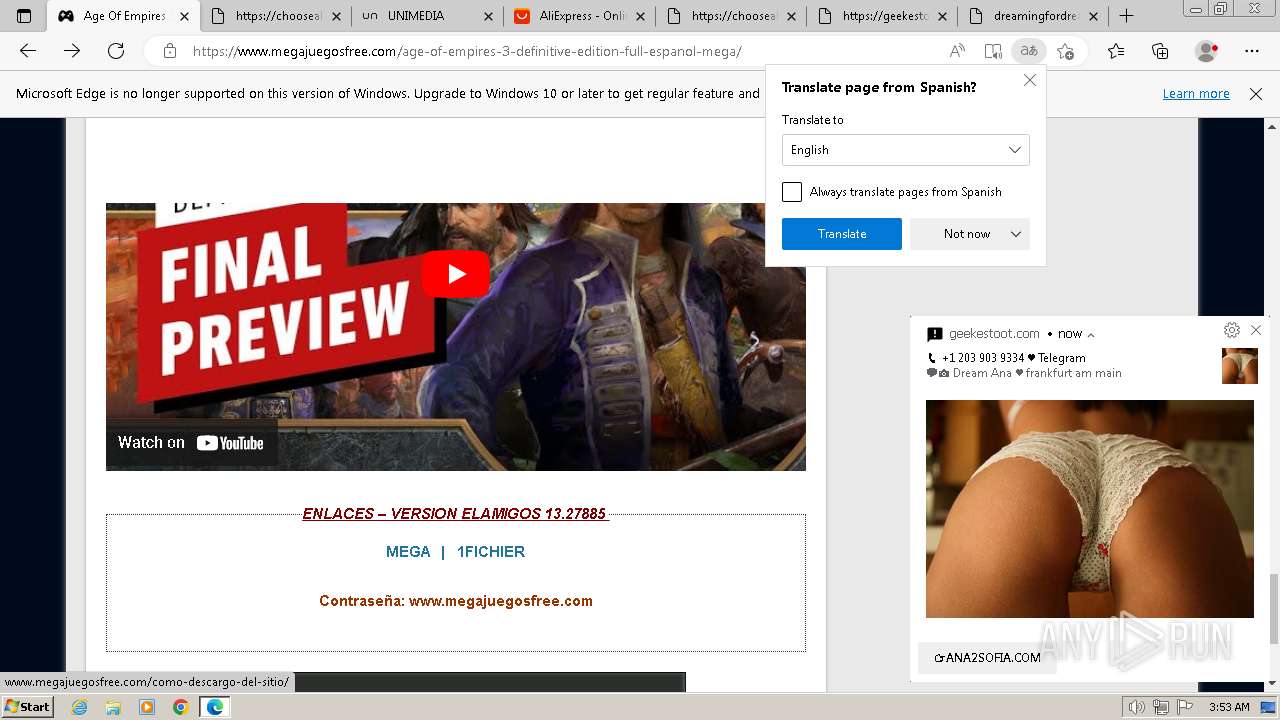Click the translate icon in address bar

1029,51
